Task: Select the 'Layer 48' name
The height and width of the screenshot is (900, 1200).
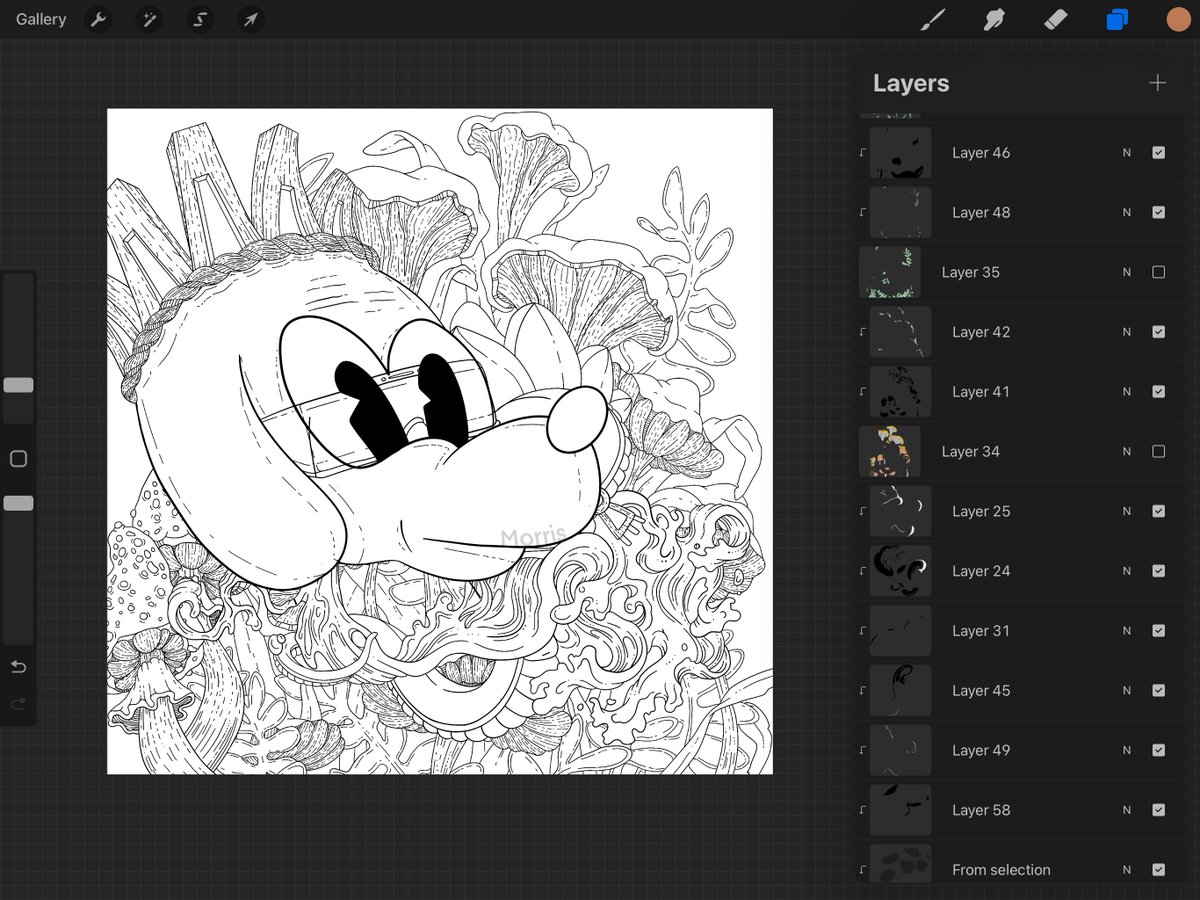Action: pyautogui.click(x=981, y=212)
